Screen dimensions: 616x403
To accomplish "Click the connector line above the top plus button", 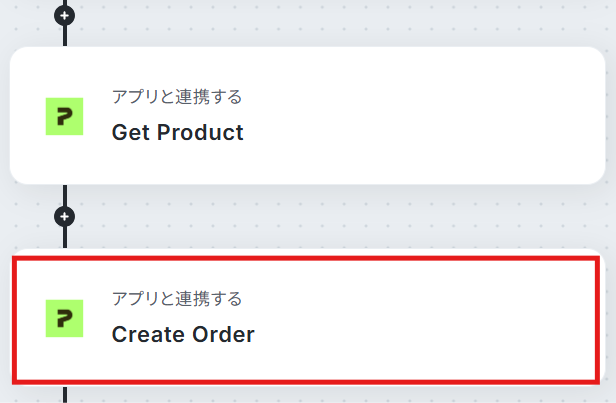I will click(x=65, y=3).
